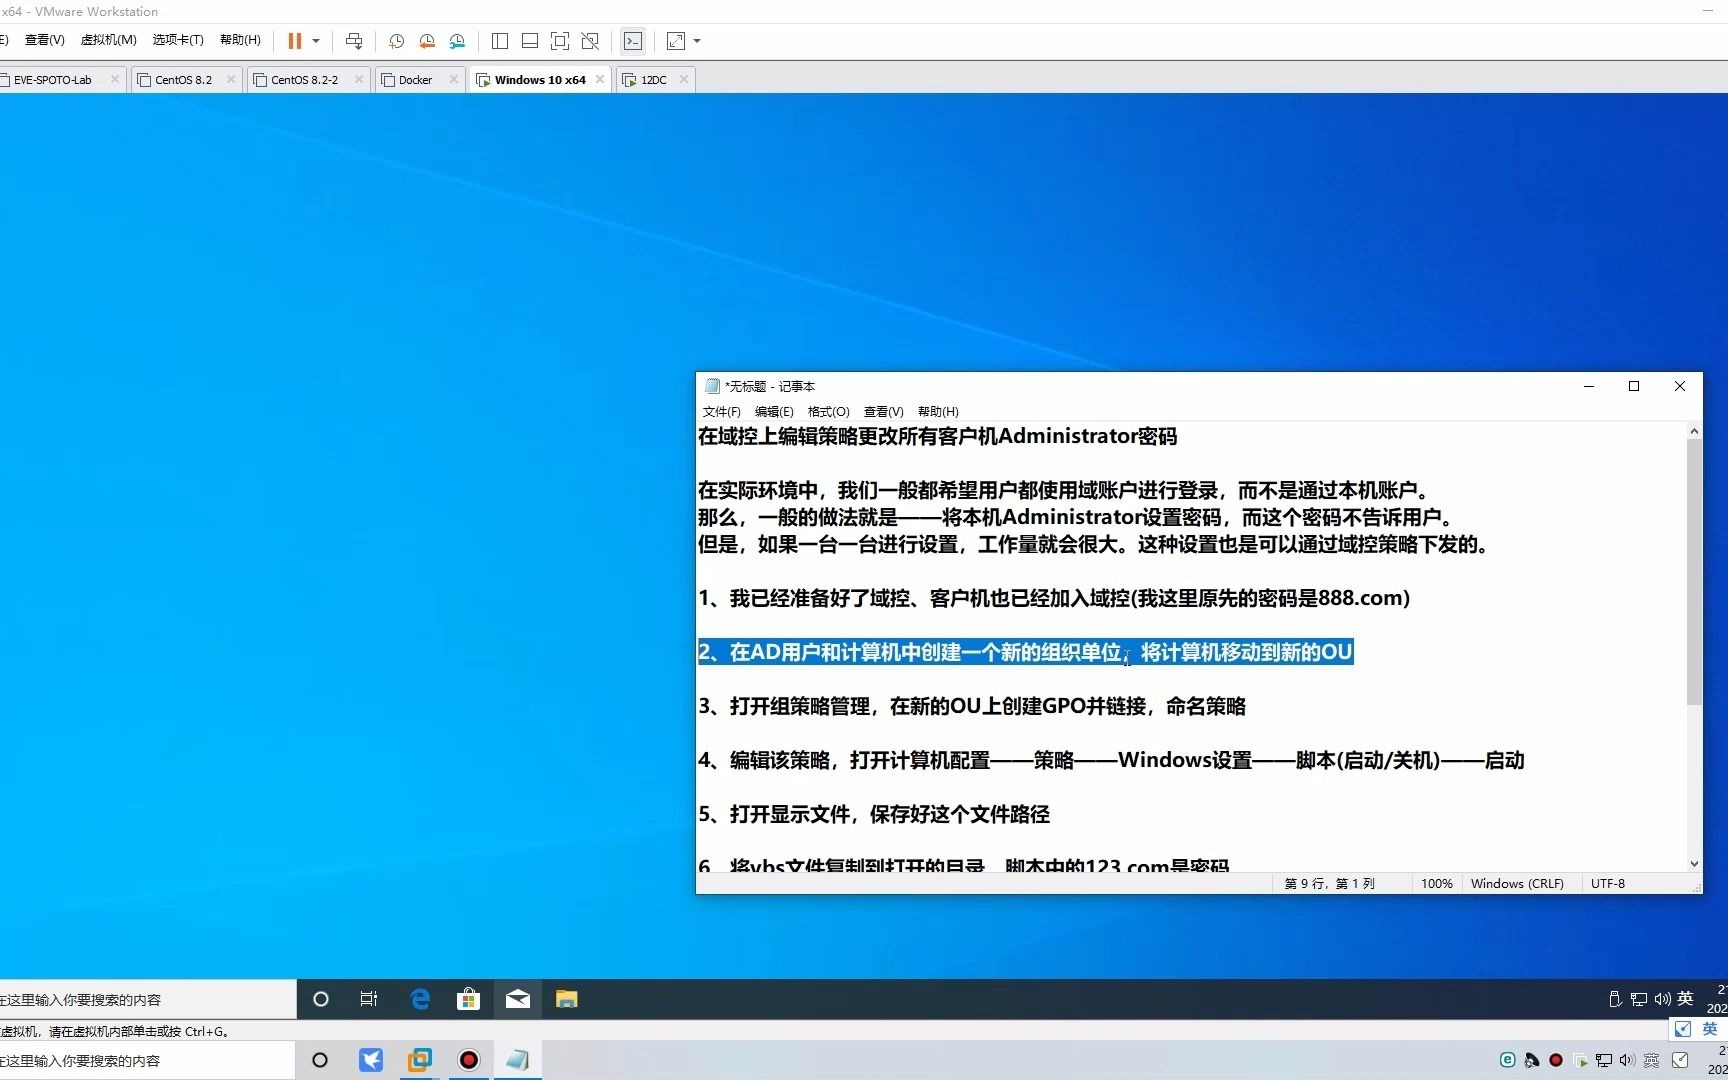
Task: Open Notepad's 文件(F) menu
Action: tap(721, 412)
